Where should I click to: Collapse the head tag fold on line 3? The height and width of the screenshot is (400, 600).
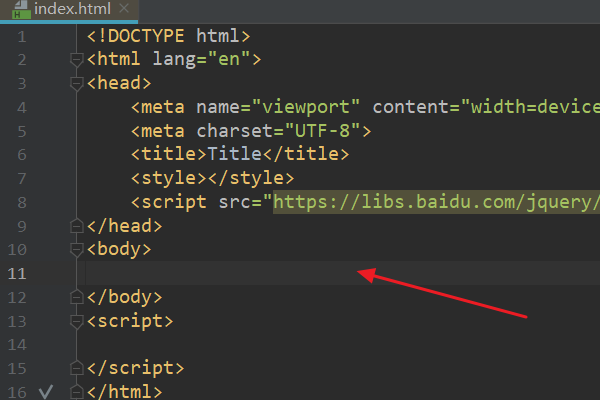pos(77,84)
